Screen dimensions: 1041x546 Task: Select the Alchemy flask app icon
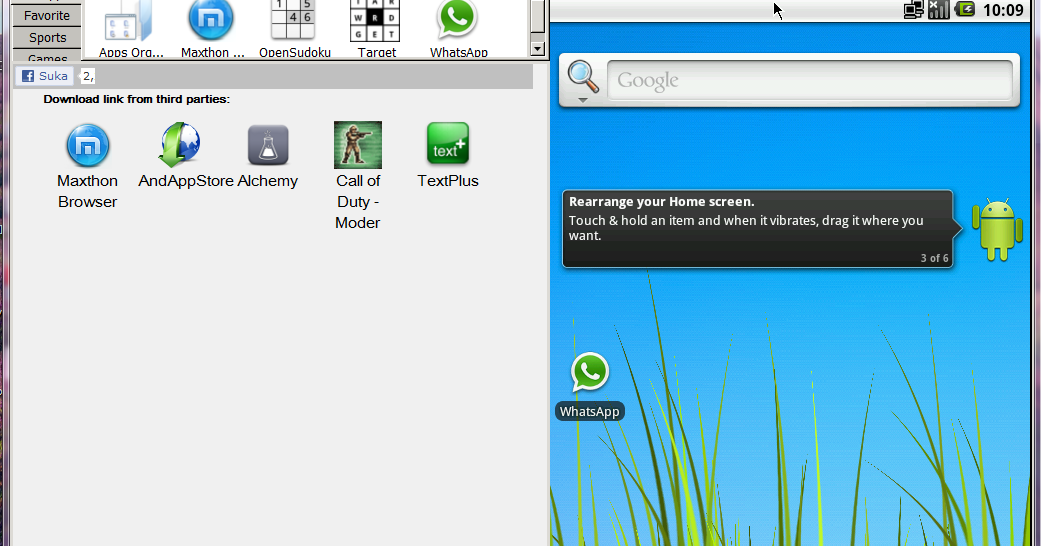point(268,145)
